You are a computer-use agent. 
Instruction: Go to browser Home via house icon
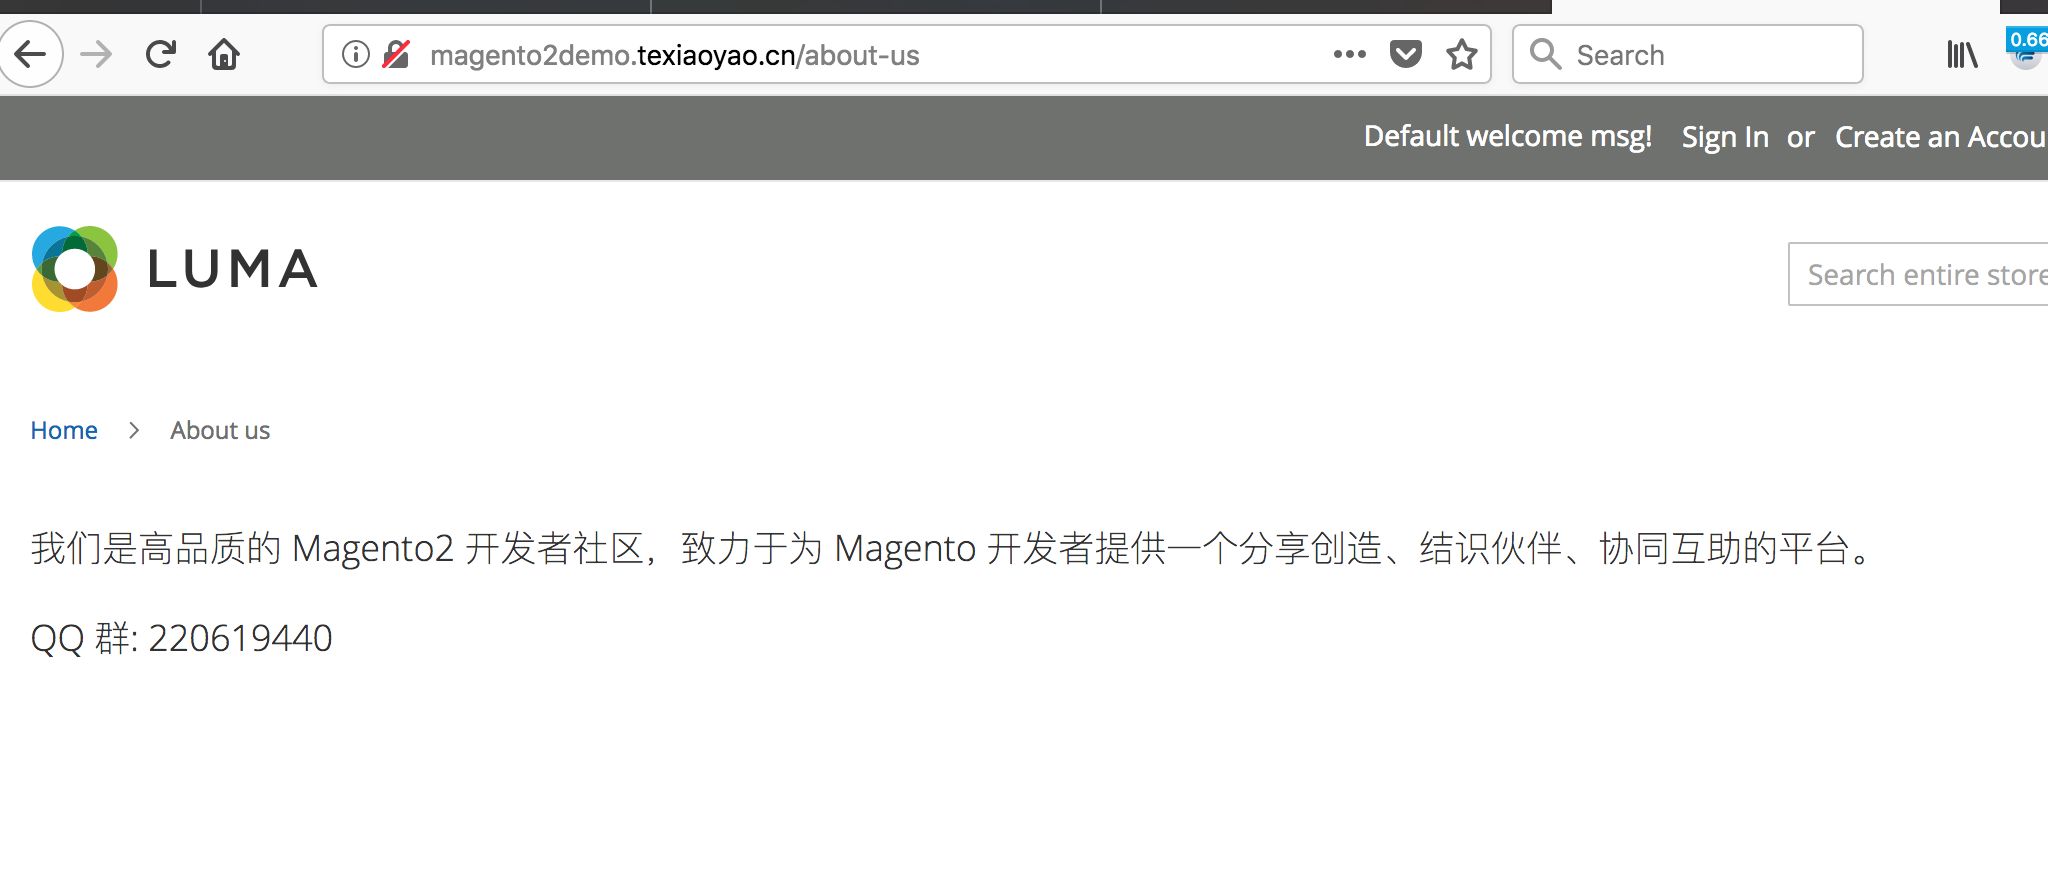224,54
